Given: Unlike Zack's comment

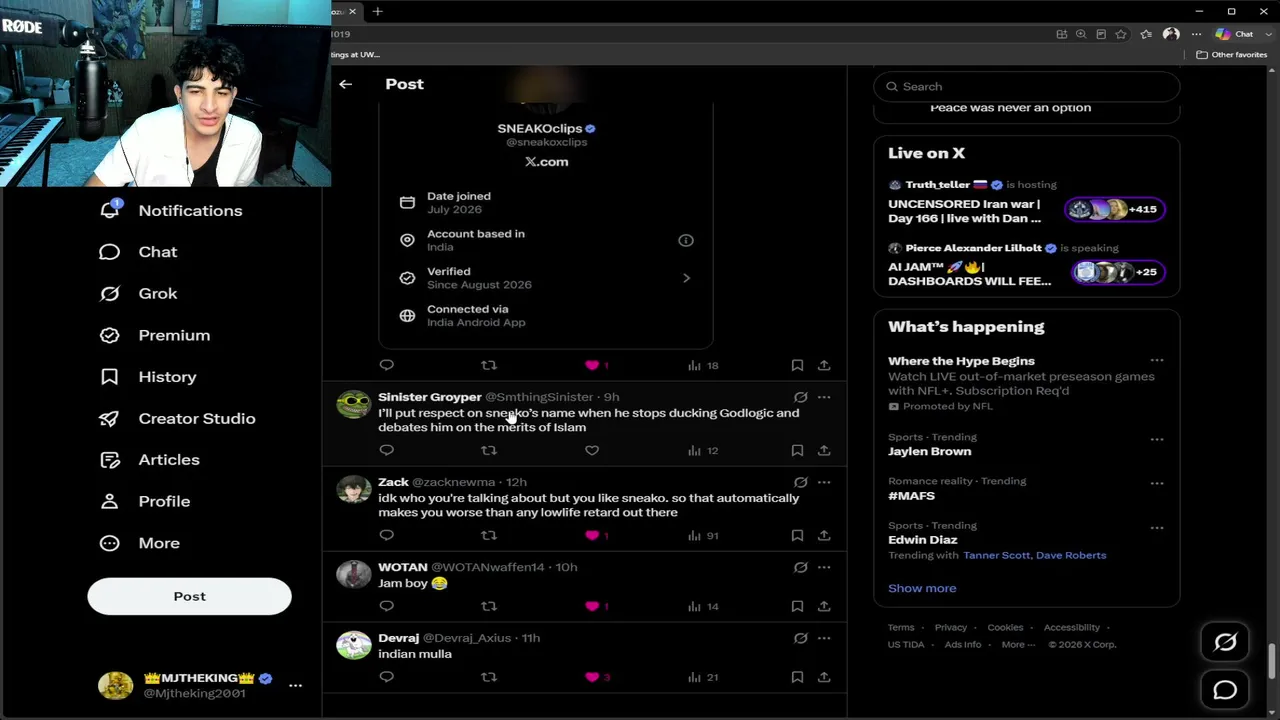Looking at the screenshot, I should tap(592, 535).
